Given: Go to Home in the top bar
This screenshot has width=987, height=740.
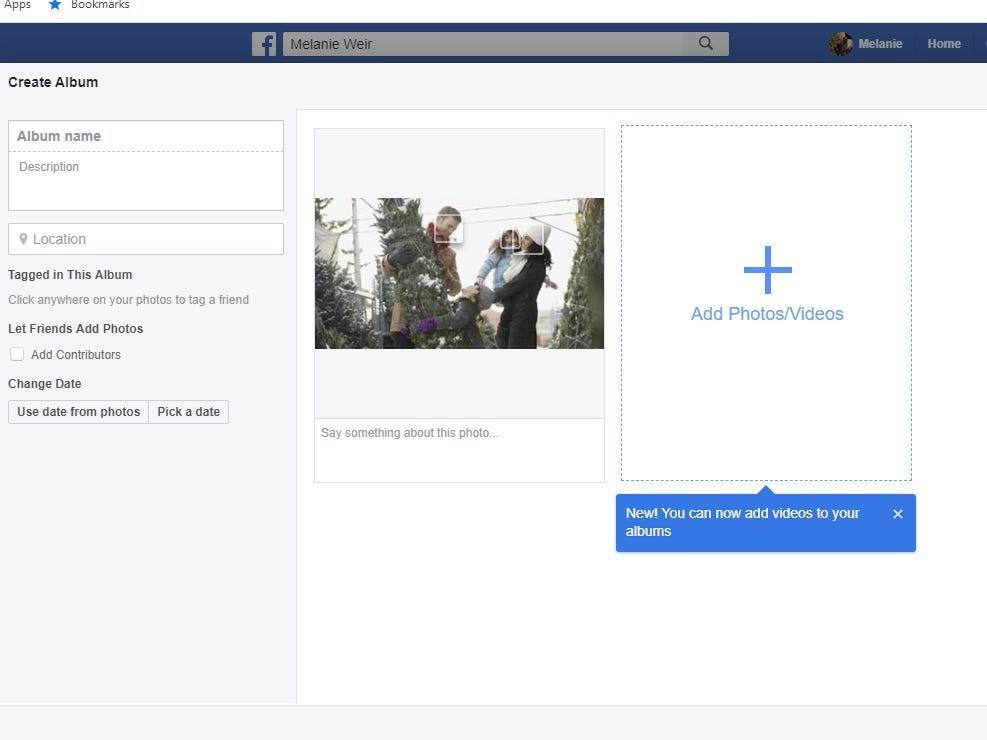Looking at the screenshot, I should 943,44.
